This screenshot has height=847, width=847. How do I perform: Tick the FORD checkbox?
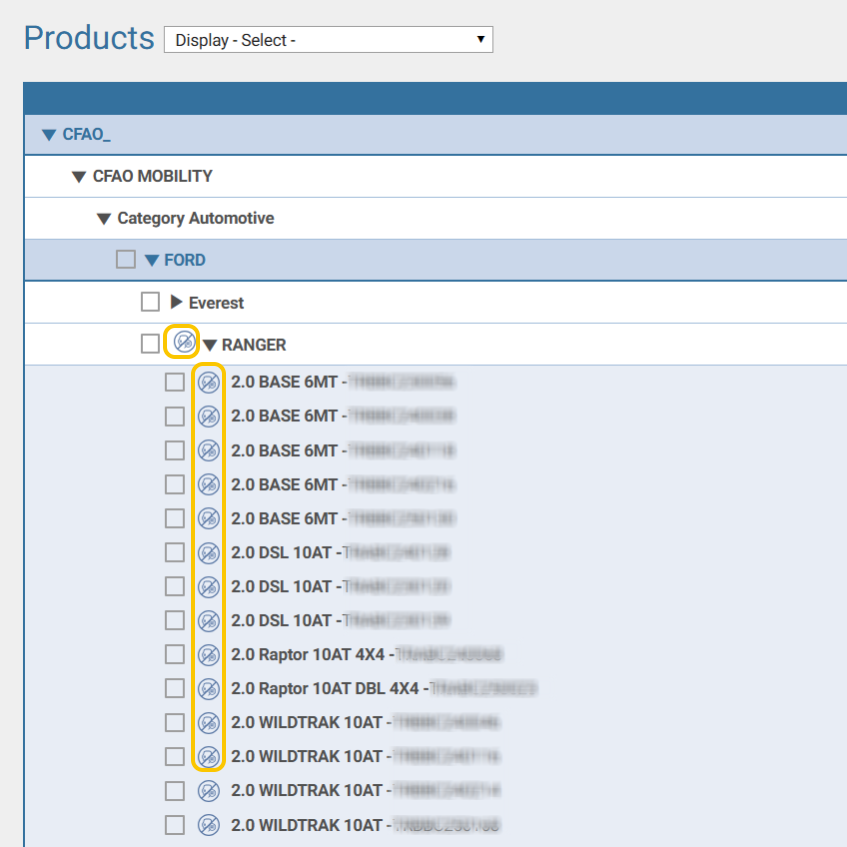pyautogui.click(x=126, y=259)
